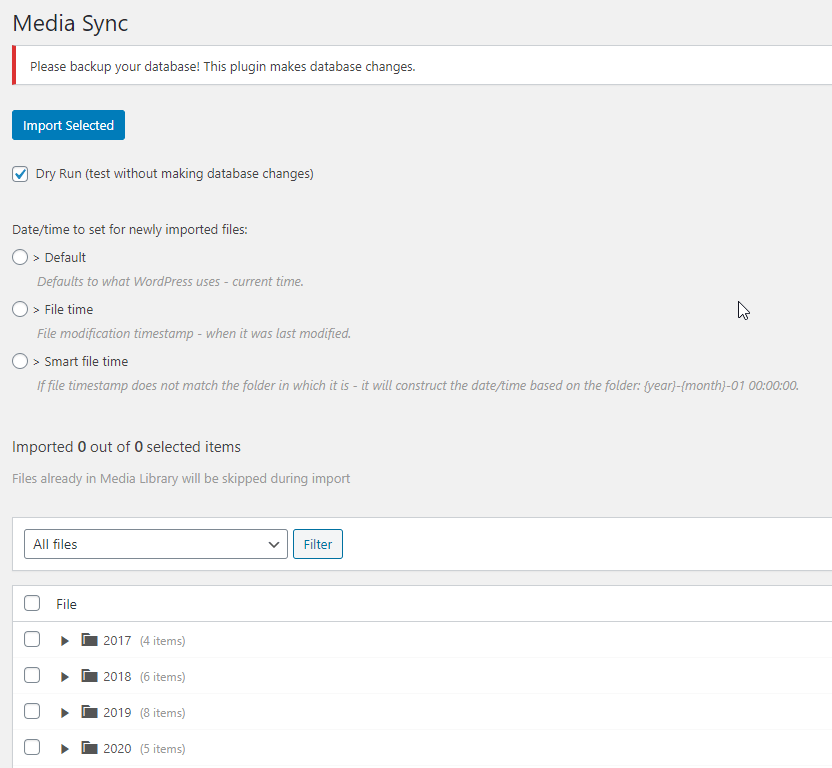Viewport: 832px width, 768px height.
Task: Click the 2017 folder icon
Action: click(90, 640)
